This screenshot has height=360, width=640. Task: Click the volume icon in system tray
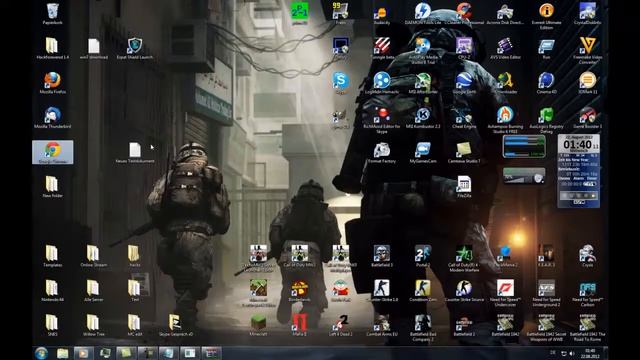point(572,353)
